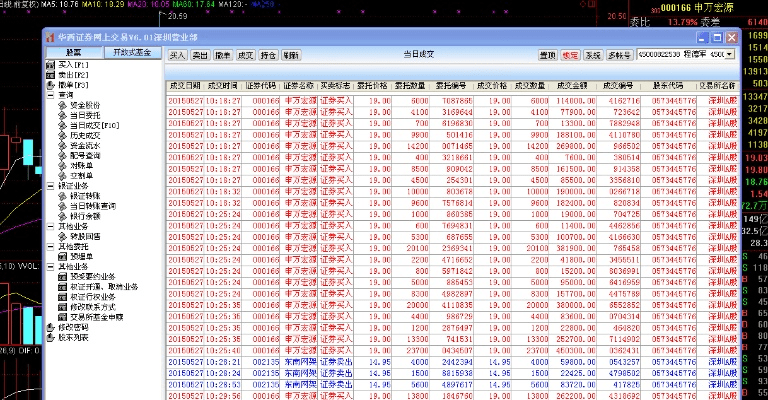768x400 pixels.
Task: Open 银行余额 icon in the tree
Action: click(62, 216)
